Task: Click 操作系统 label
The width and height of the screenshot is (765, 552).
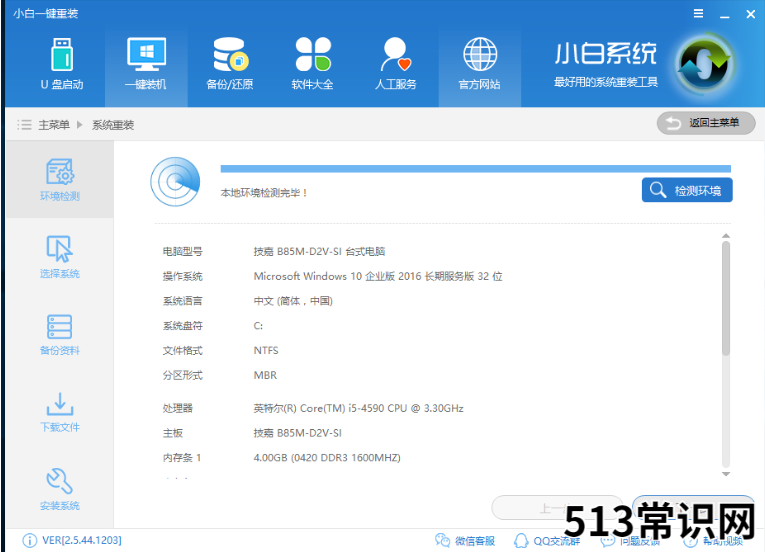Action: point(182,276)
